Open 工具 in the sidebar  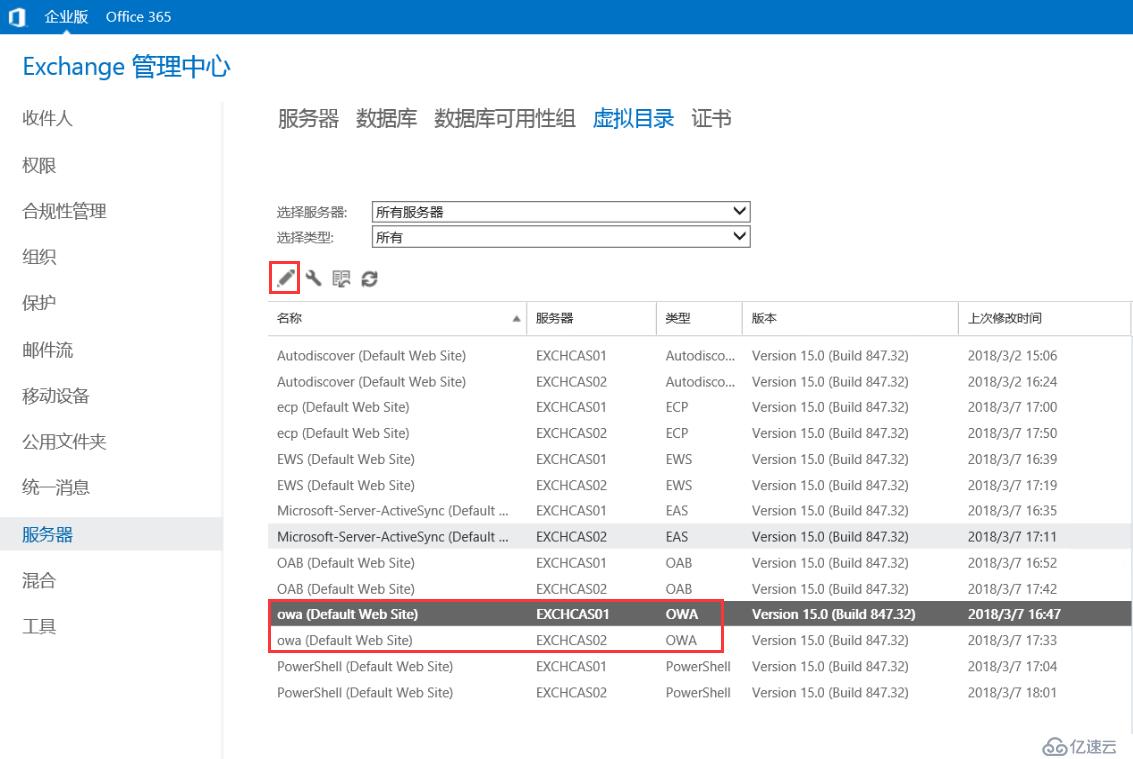coord(39,626)
